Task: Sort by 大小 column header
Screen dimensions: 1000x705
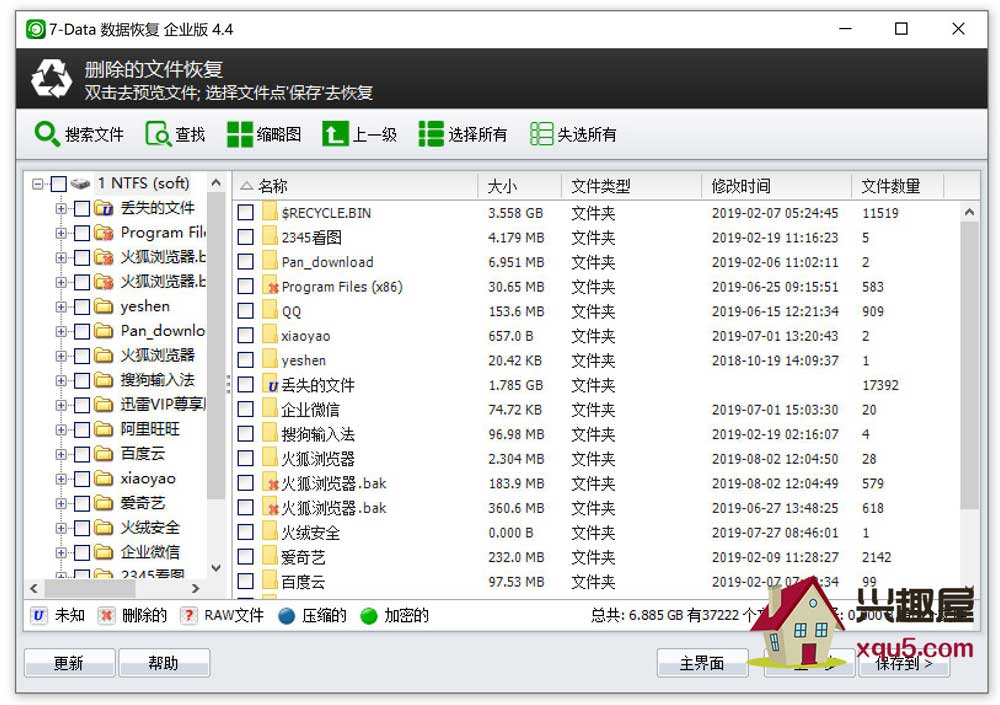Action: tap(520, 186)
